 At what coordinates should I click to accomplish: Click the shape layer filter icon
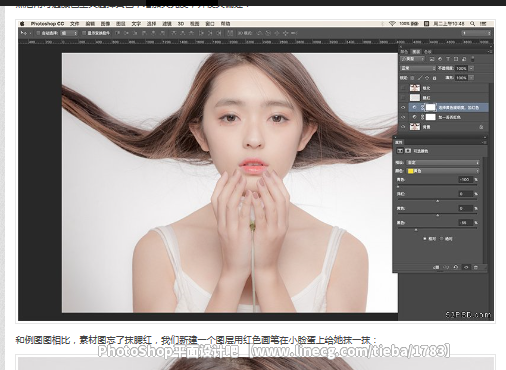click(456, 59)
